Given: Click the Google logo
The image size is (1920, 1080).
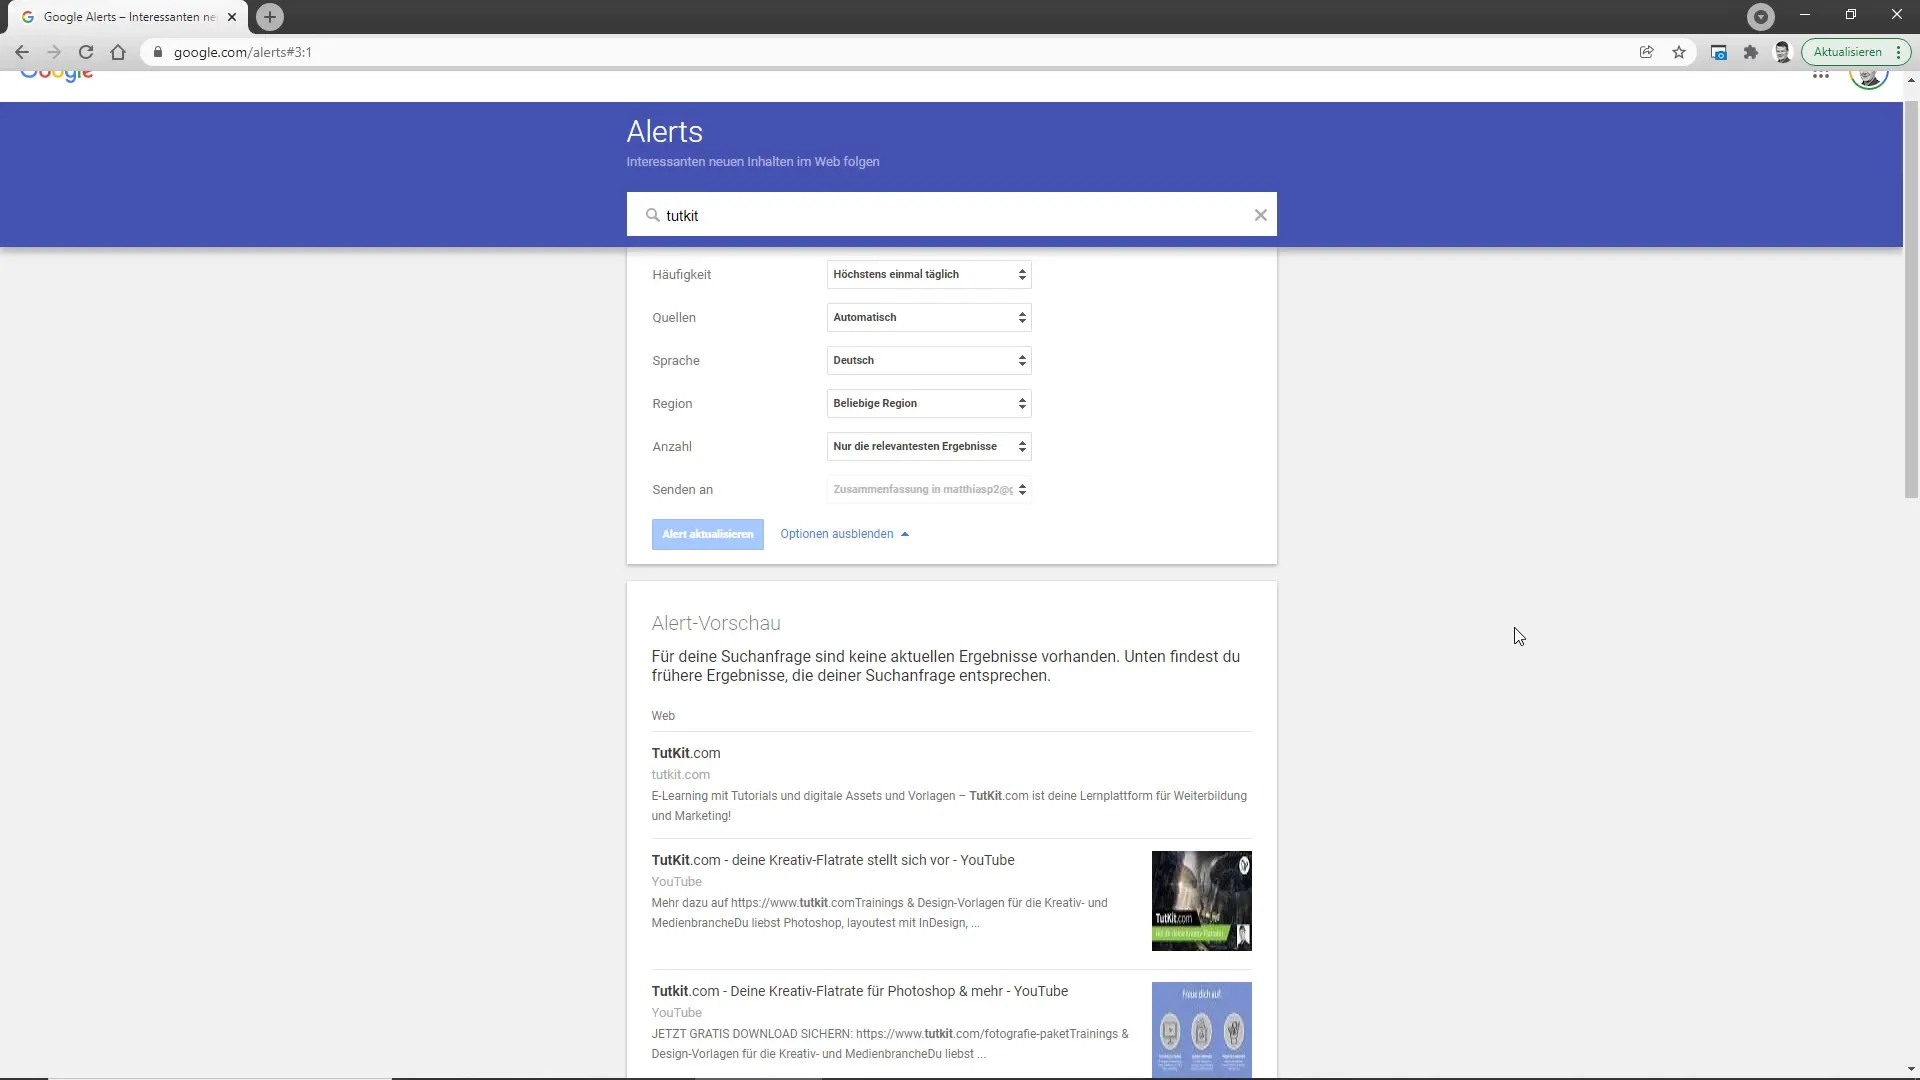Looking at the screenshot, I should pos(57,75).
